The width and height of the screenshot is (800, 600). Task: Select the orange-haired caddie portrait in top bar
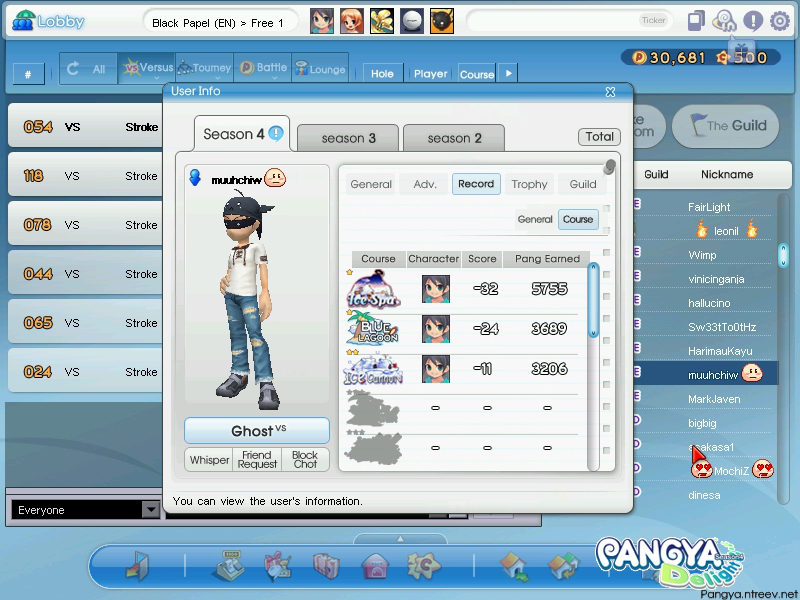click(x=352, y=21)
